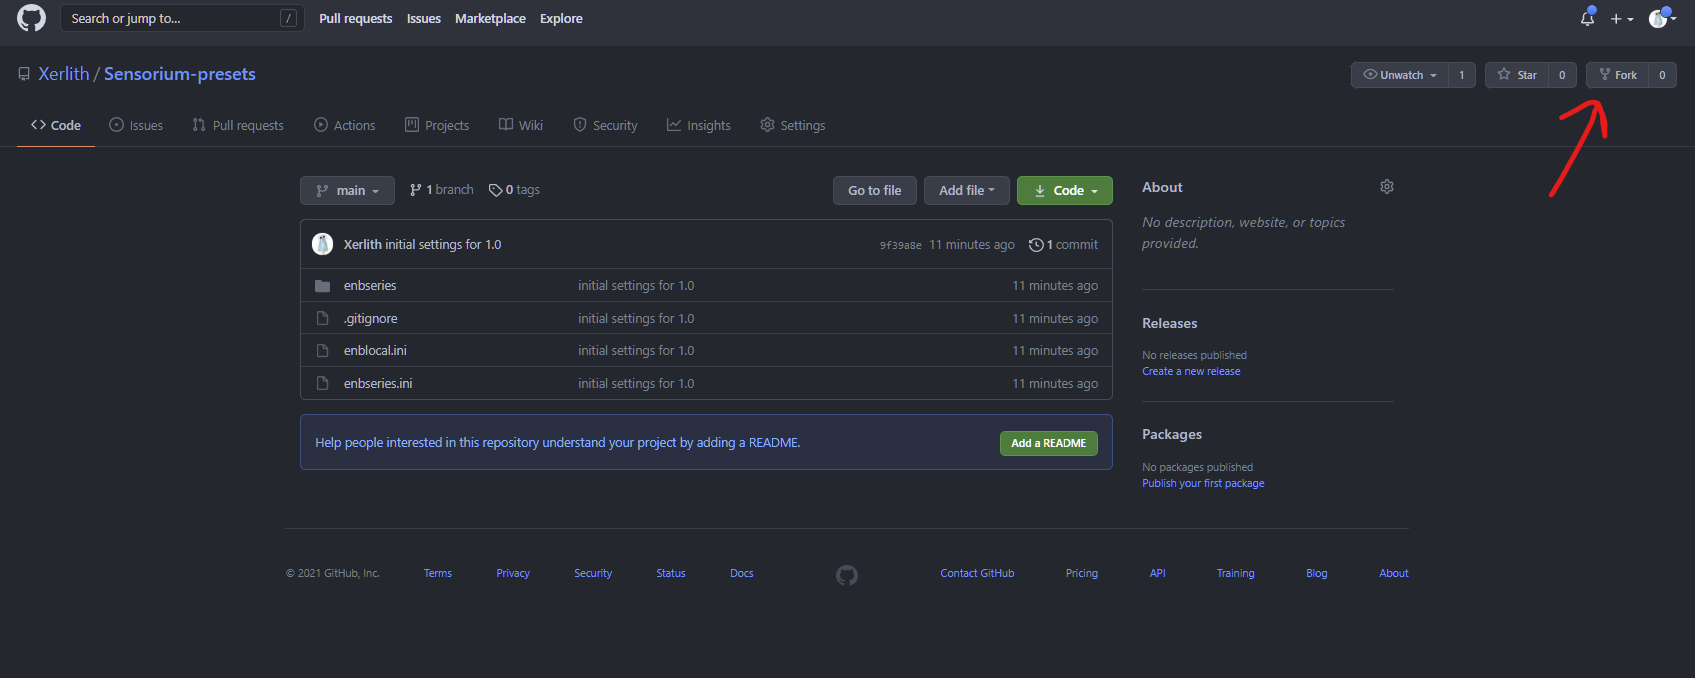Open commit hash 9f39a8e
Image resolution: width=1695 pixels, height=678 pixels.
(x=900, y=245)
